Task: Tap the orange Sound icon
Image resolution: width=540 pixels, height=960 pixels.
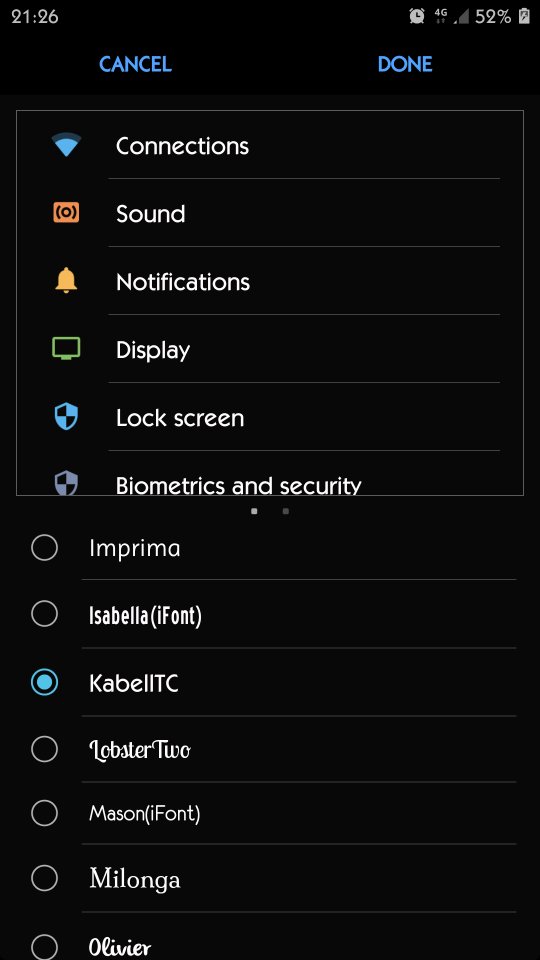Action: coord(66,212)
